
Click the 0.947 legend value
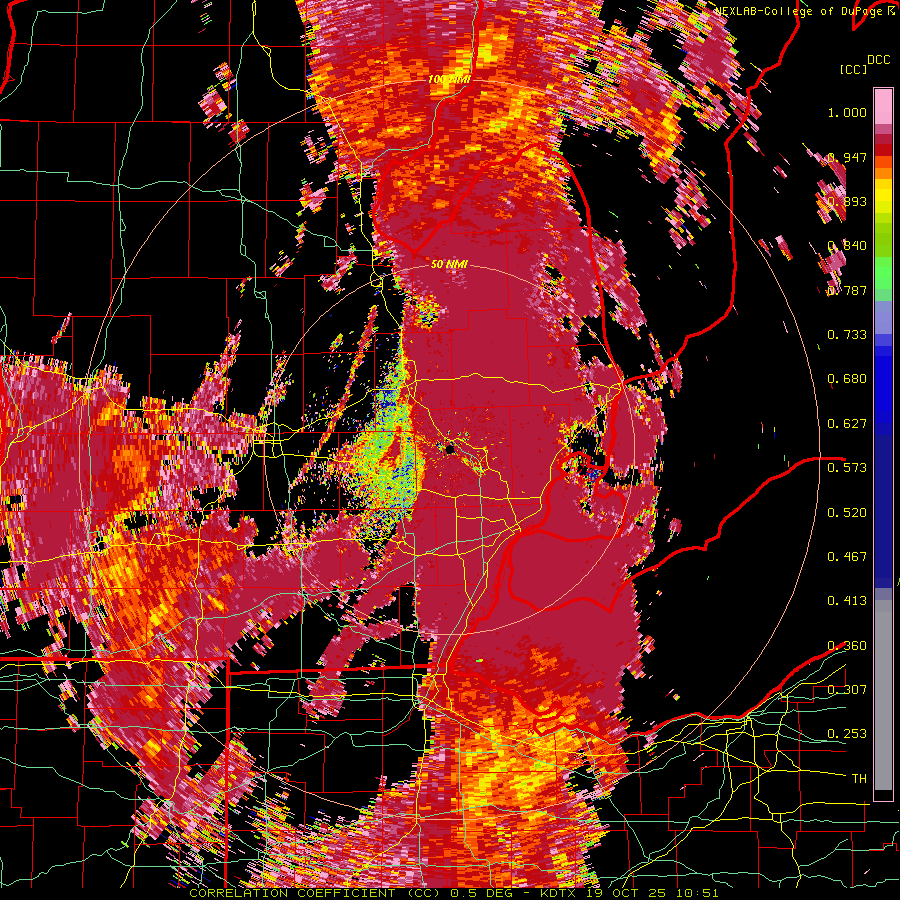847,157
